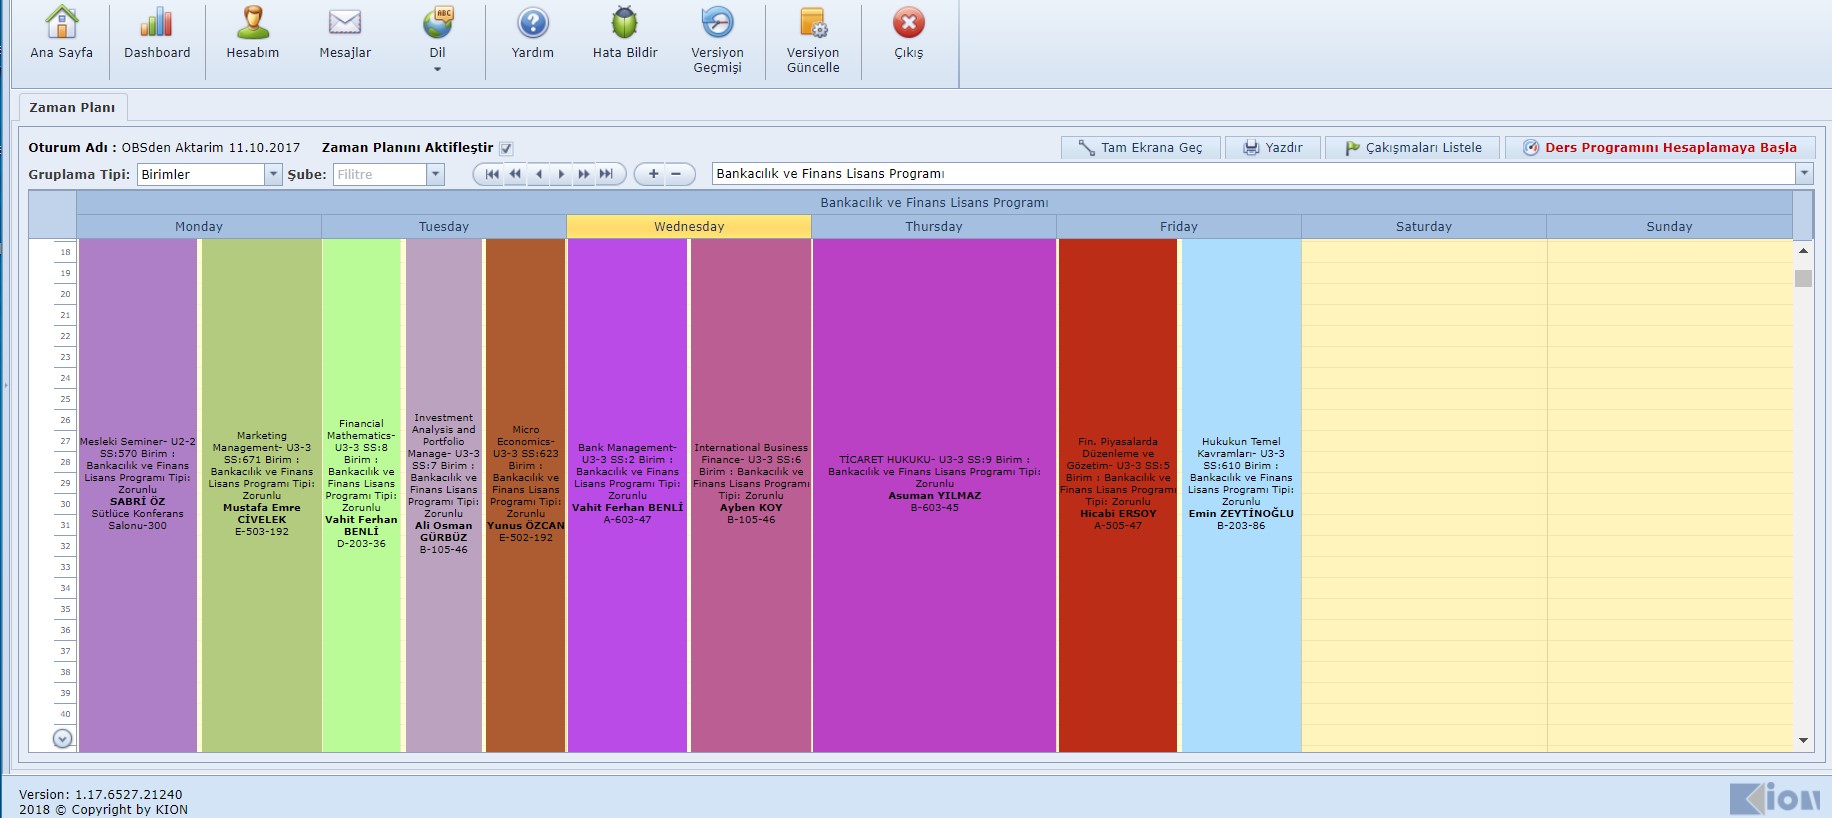This screenshot has height=818, width=1832.
Task: Select Hukukun Temel Kavramları course block
Action: click(x=1241, y=495)
